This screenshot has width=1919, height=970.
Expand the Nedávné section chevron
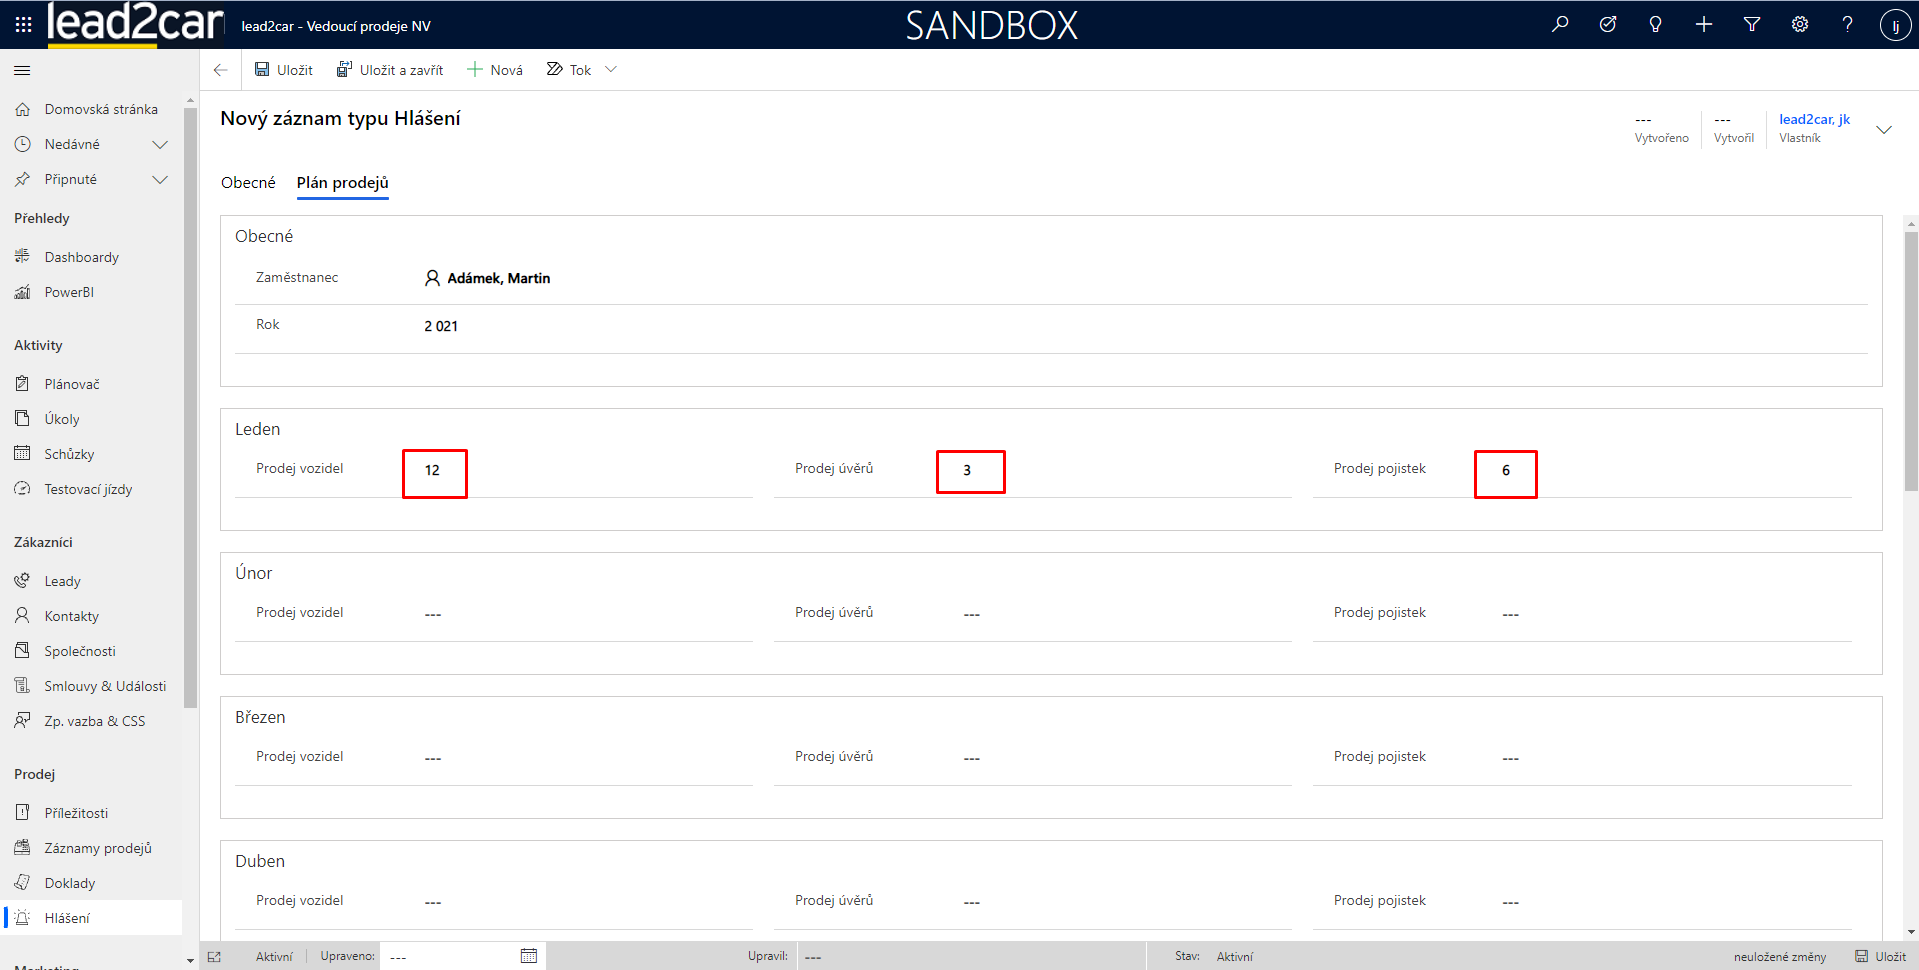[x=160, y=145]
